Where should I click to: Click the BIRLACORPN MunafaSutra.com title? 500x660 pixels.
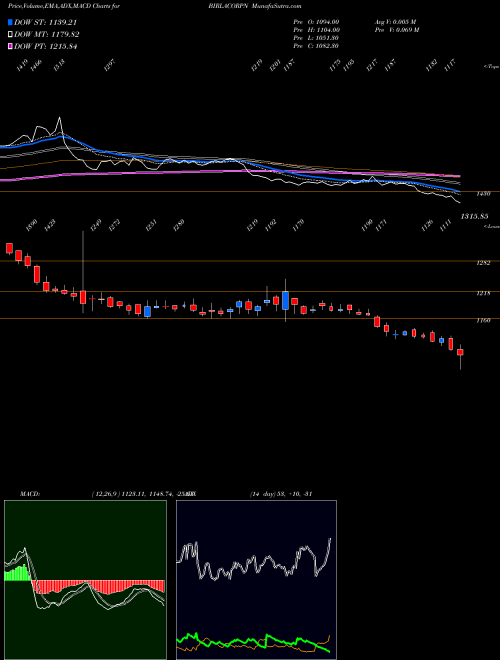(x=255, y=6)
